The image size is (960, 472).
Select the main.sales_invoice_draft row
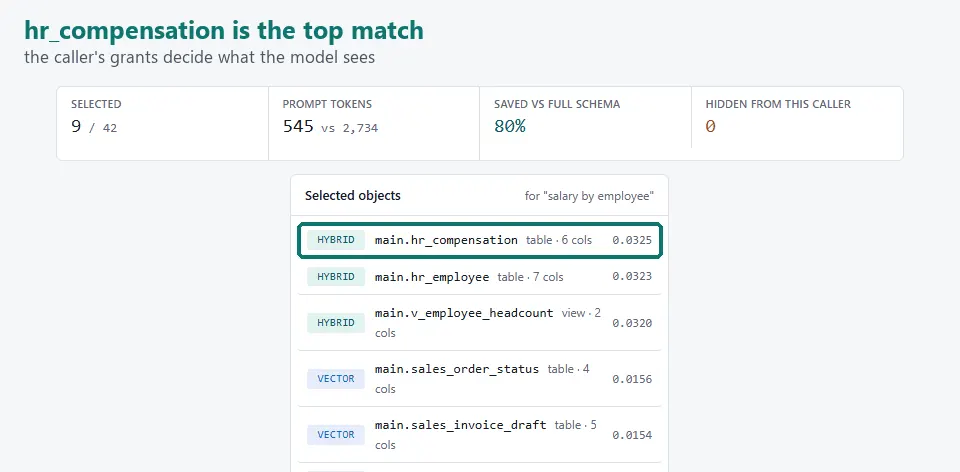tap(479, 435)
